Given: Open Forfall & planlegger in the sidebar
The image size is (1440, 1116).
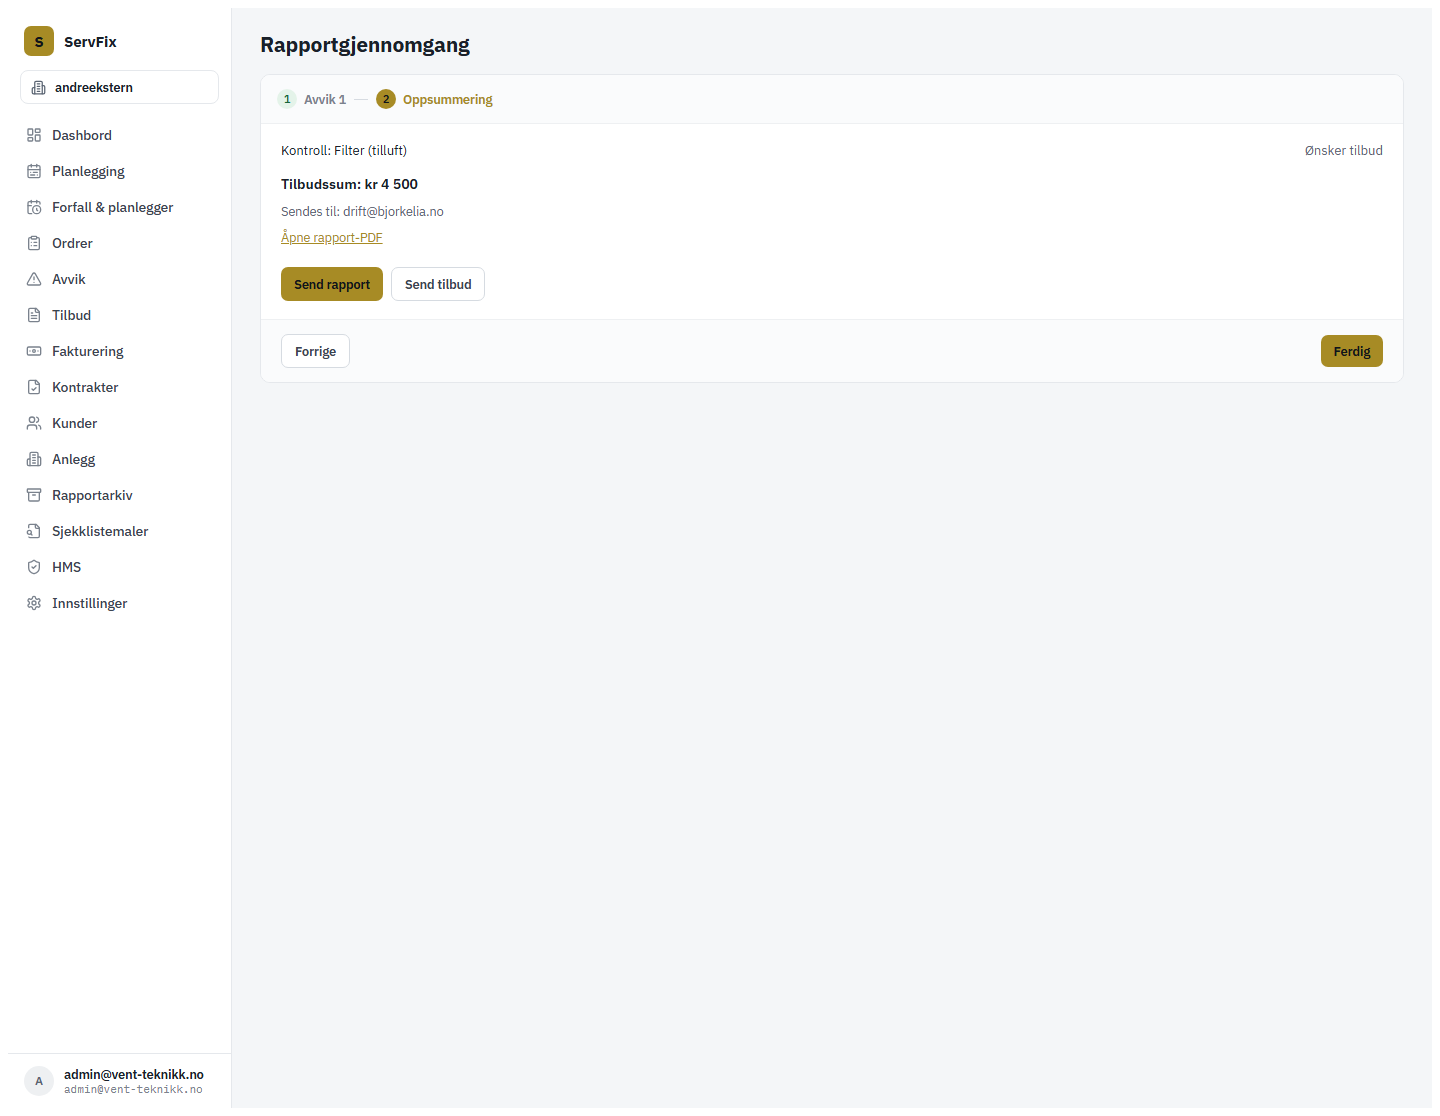Looking at the screenshot, I should (119, 207).
